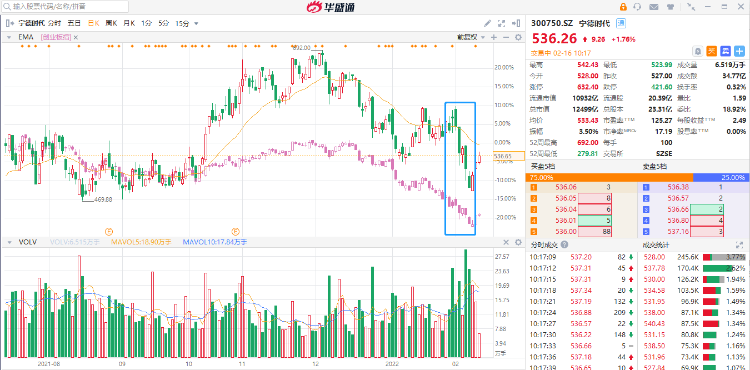Select the 日K chart tab
Screen dimensions: 750x370
point(93,23)
